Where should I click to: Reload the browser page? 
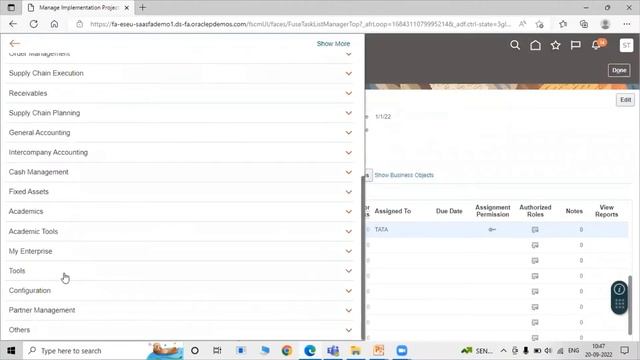click(33, 24)
